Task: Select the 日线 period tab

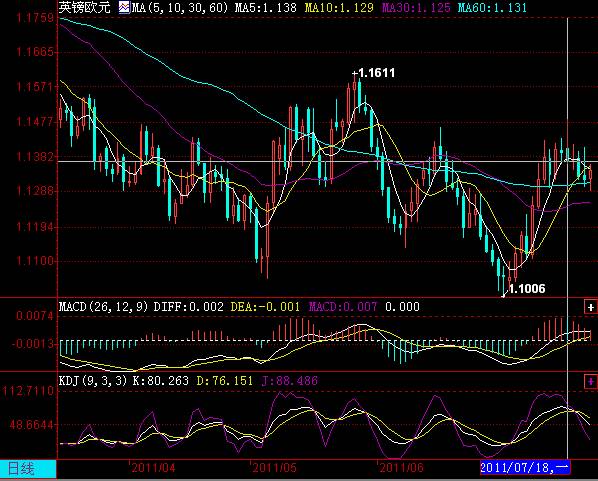Action: [x=28, y=468]
